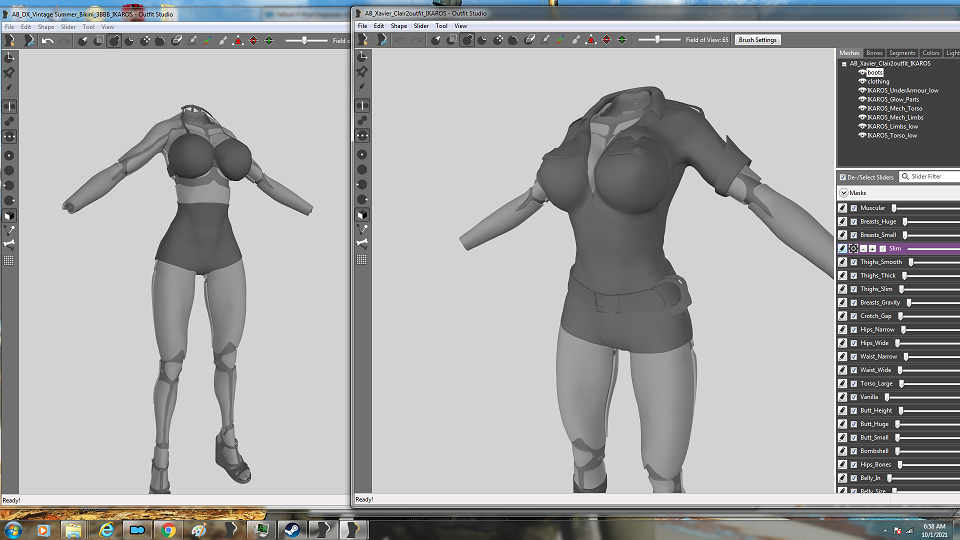Click properties gear icon on Slim slider
The image size is (960, 540).
853,249
